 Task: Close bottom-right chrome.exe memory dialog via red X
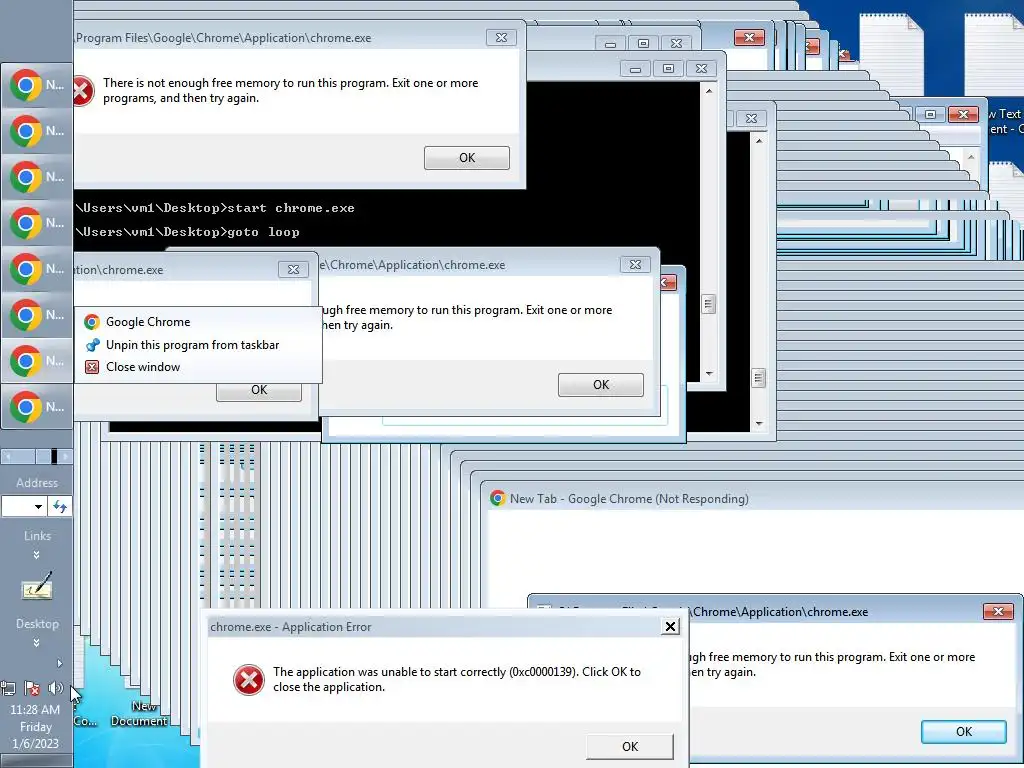coord(998,612)
